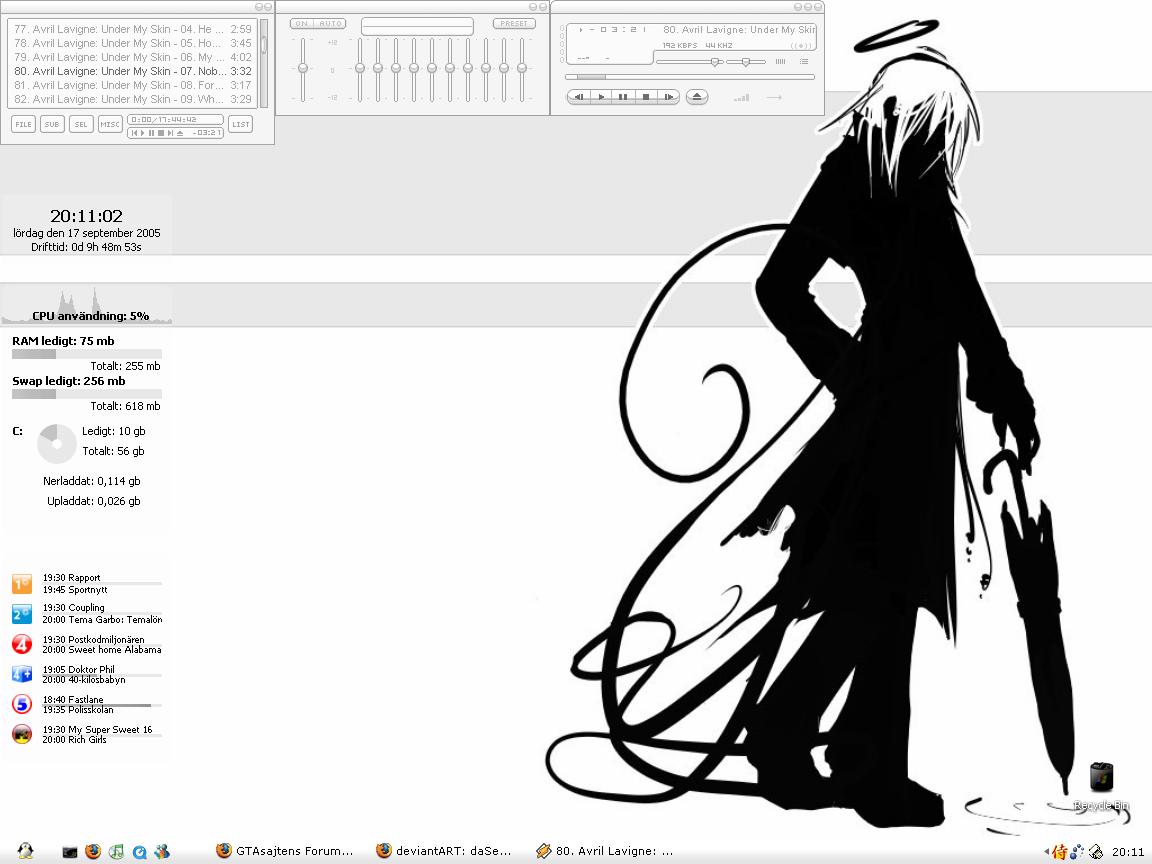Adjust the player balance slider
Viewport: 1152px width, 864px height.
point(746,62)
